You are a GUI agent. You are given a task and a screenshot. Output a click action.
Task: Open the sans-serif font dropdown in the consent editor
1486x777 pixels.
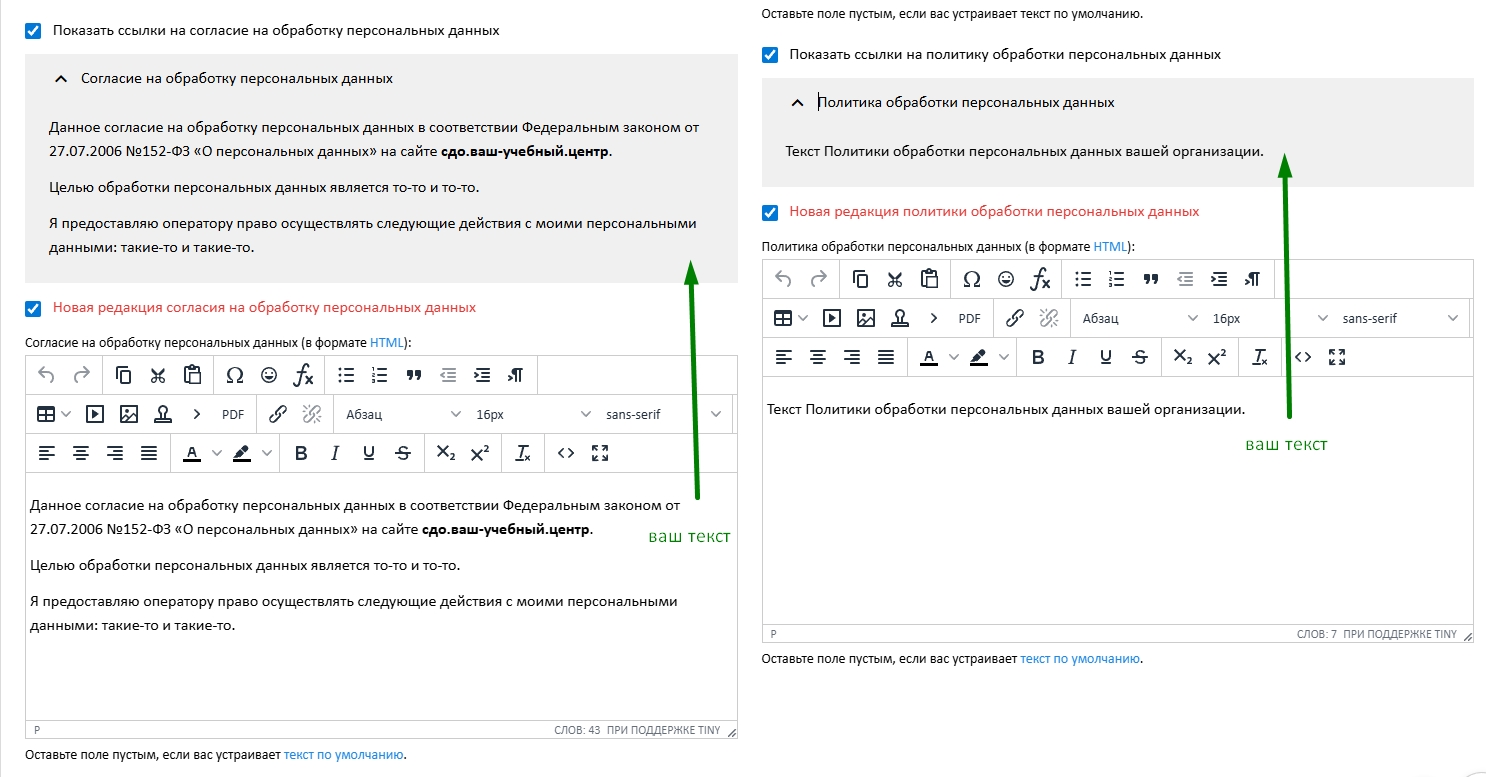coord(663,414)
